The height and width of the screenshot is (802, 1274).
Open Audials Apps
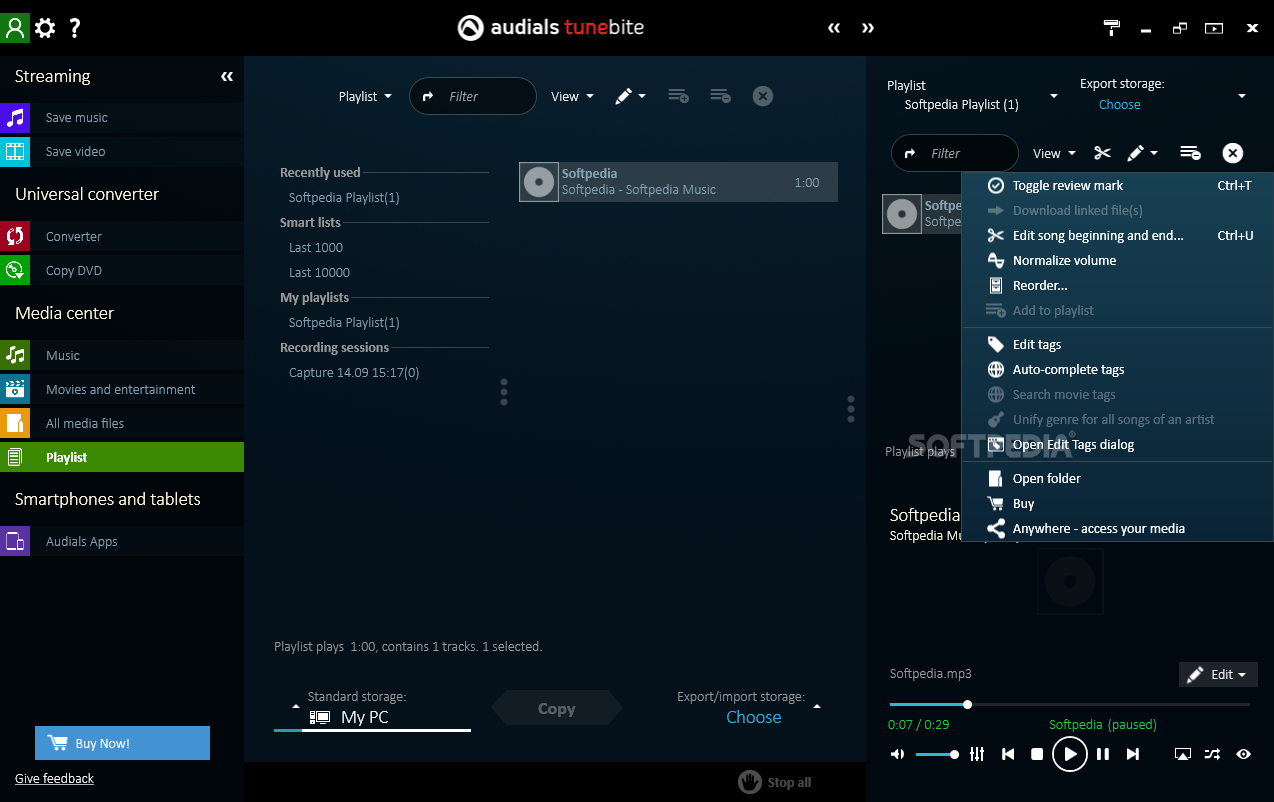coord(122,541)
